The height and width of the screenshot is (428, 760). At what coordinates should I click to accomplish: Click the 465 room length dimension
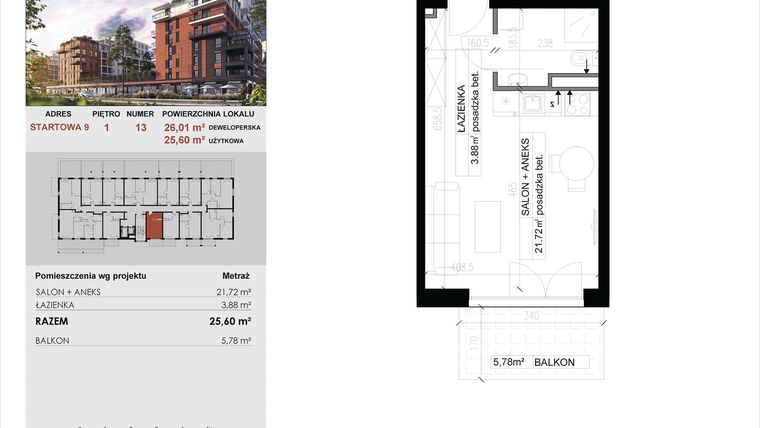[512, 190]
